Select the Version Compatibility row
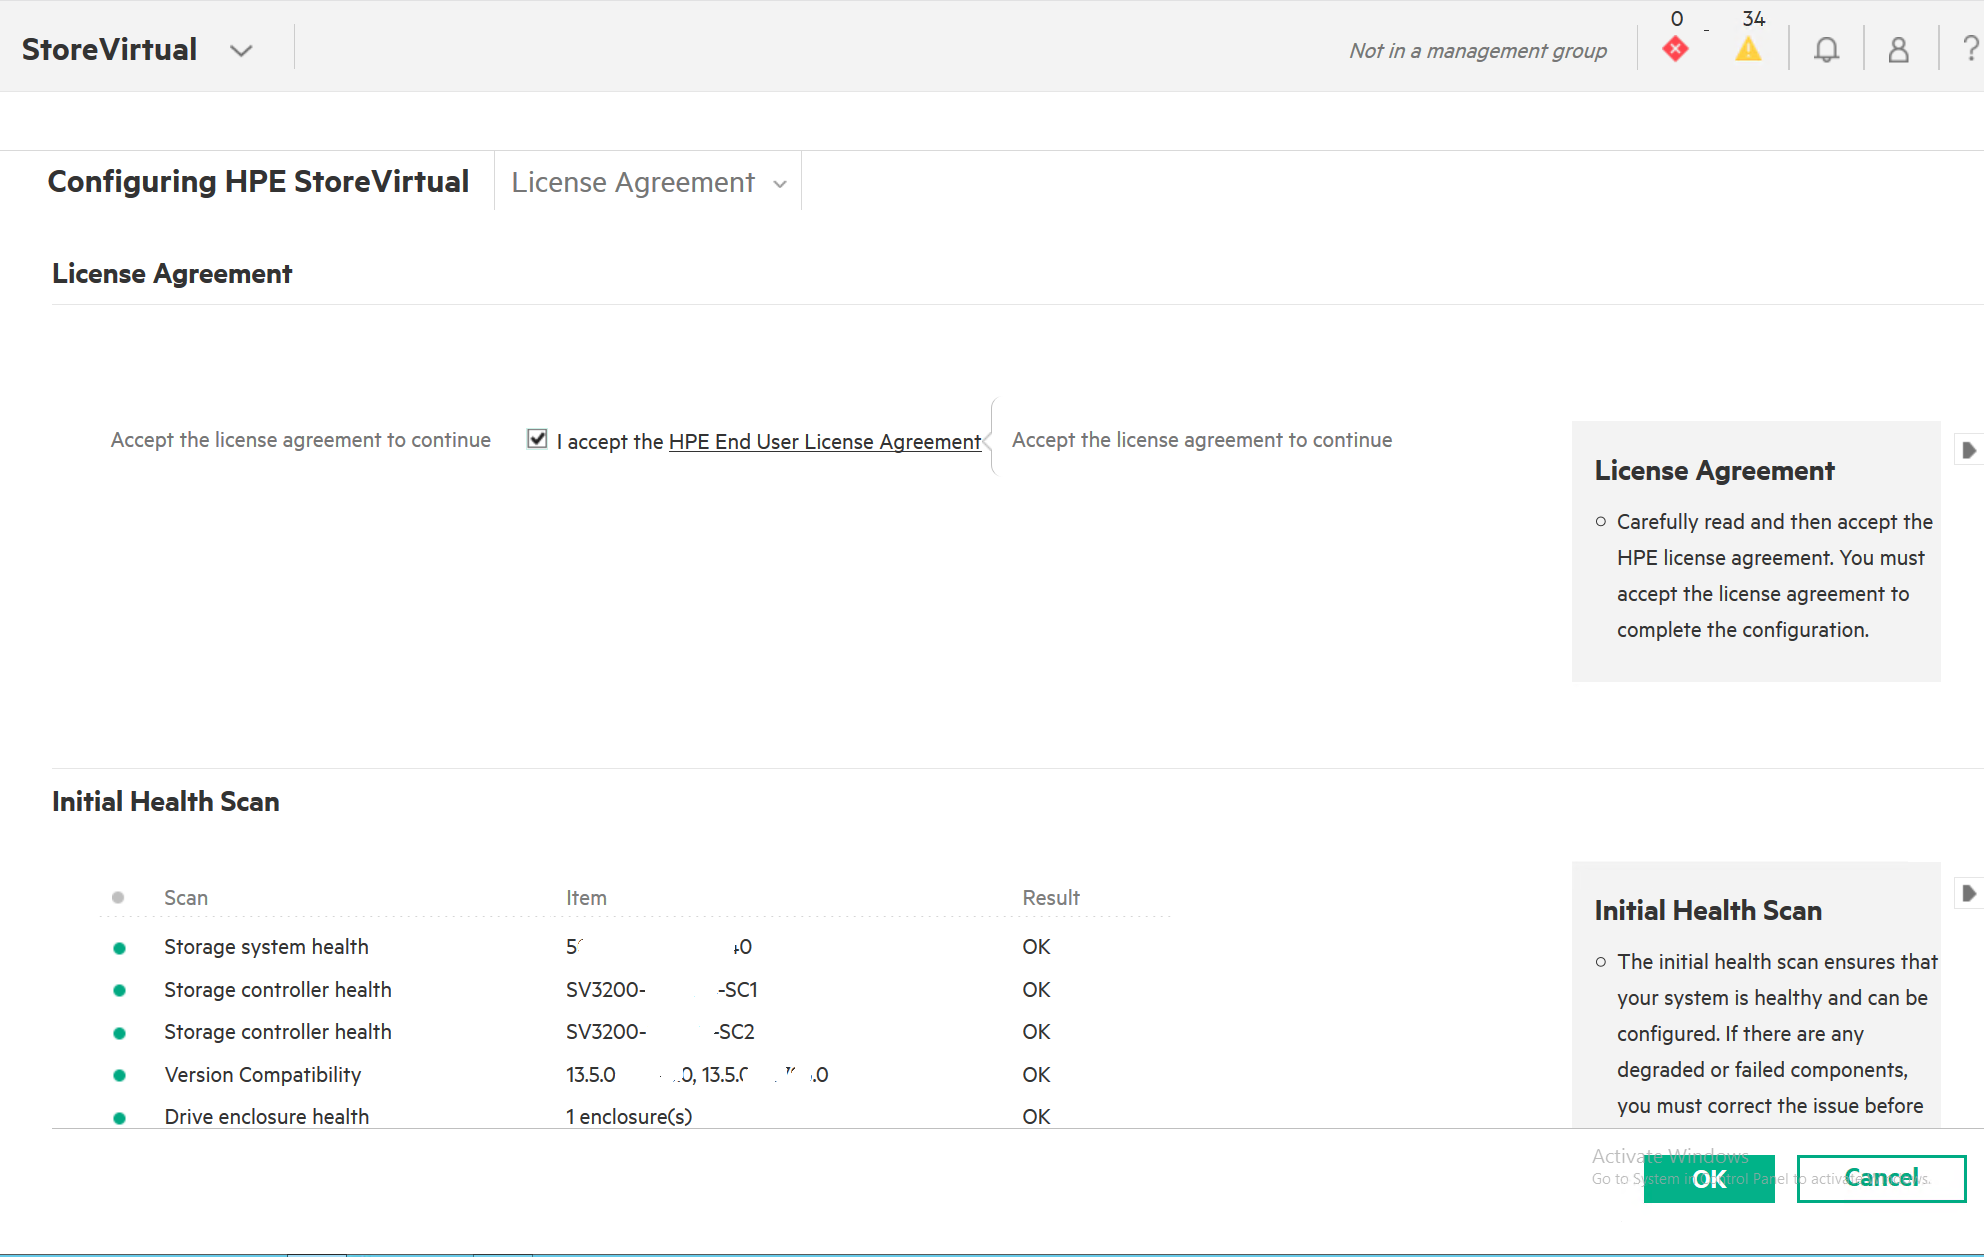The height and width of the screenshot is (1257, 1984). 636,1074
